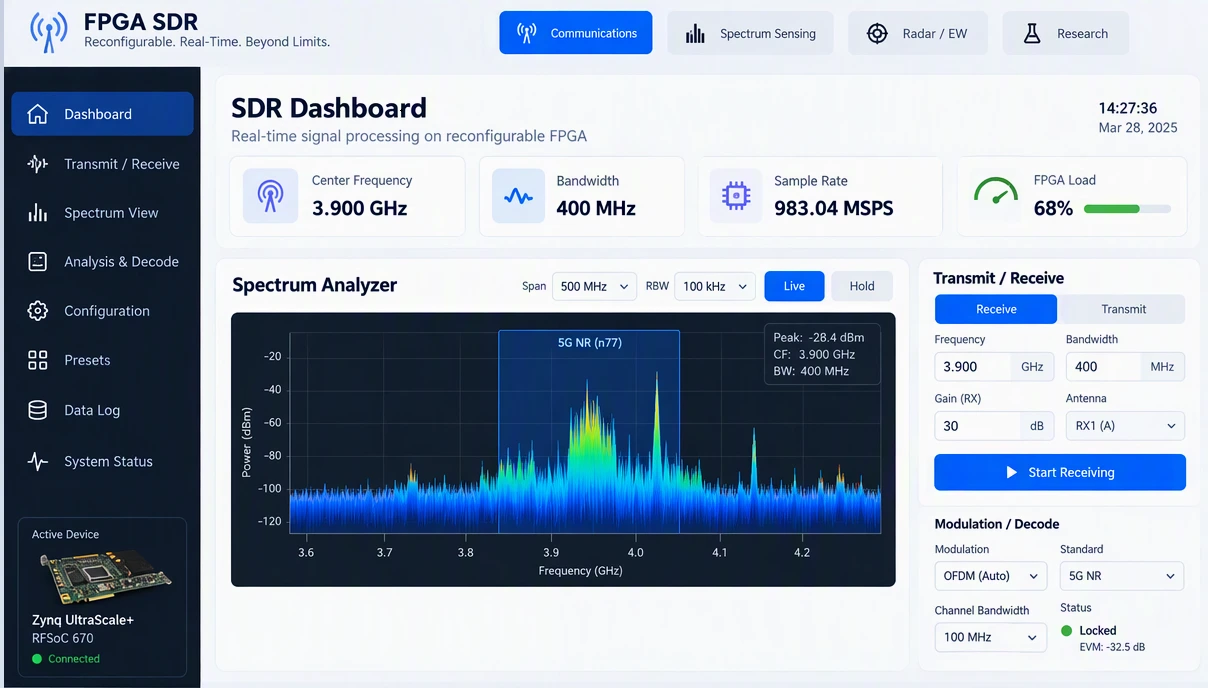Click the Zynq UltraScale+ board thumbnail
Viewport: 1208px width, 688px height.
(104, 577)
